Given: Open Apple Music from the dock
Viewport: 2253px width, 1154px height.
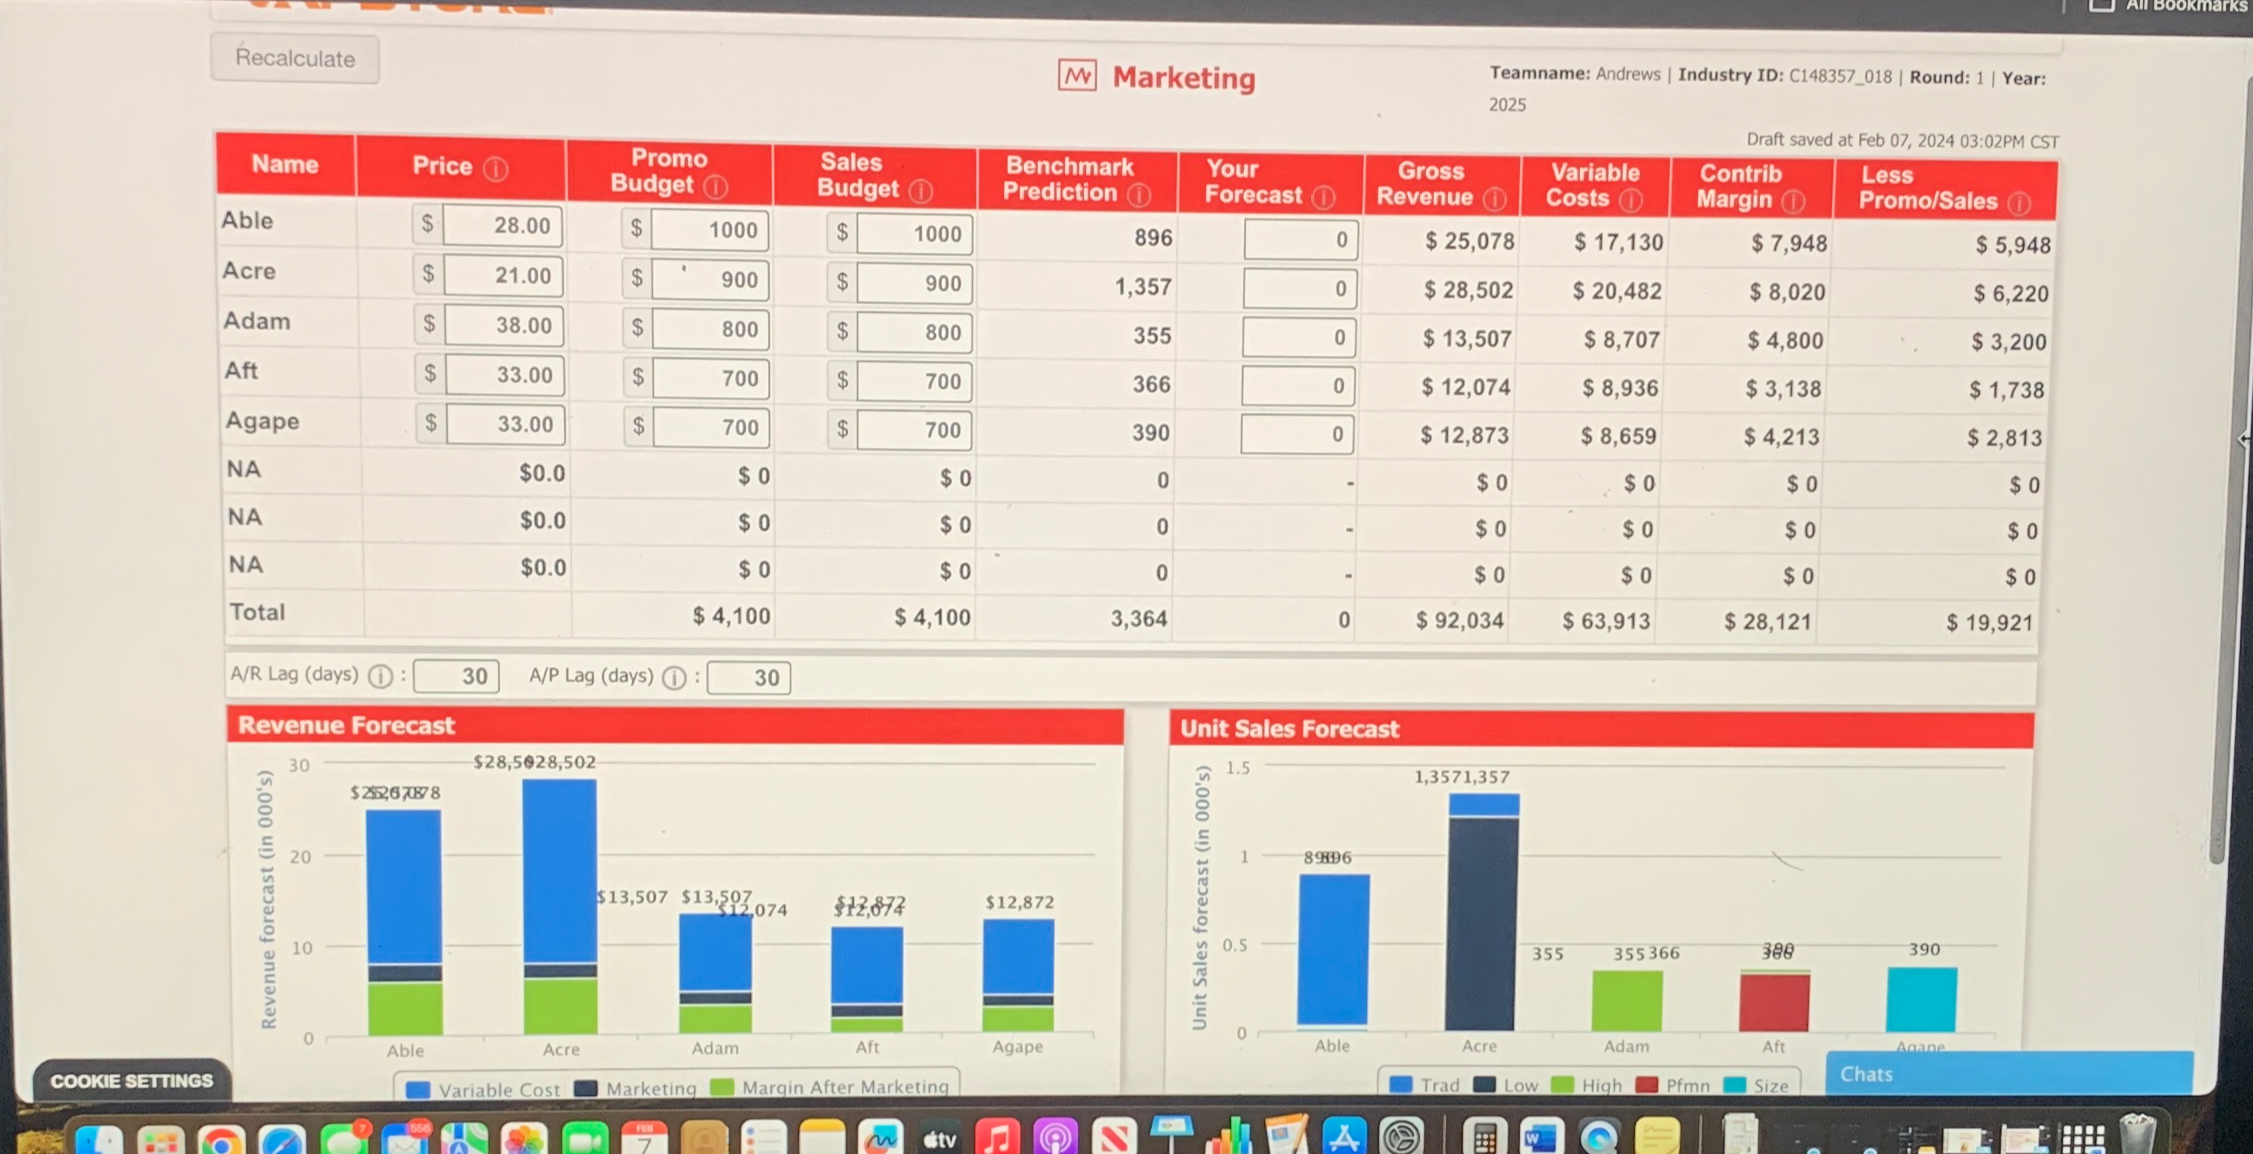Looking at the screenshot, I should [996, 1137].
